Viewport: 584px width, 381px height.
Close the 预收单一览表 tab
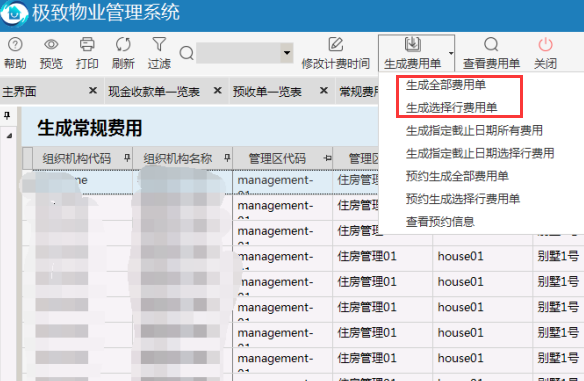coord(324,91)
